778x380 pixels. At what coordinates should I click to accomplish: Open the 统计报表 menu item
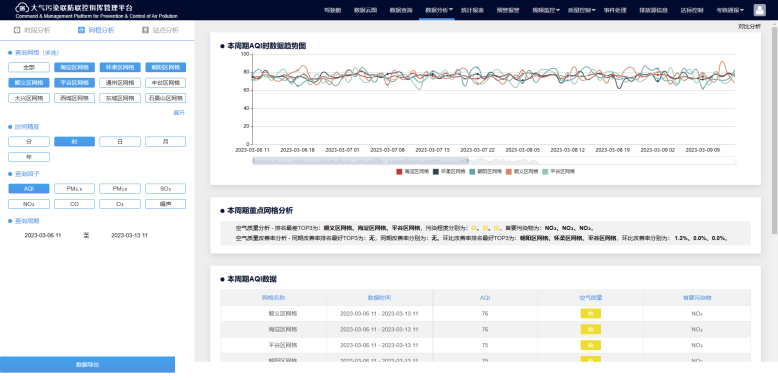click(x=472, y=10)
